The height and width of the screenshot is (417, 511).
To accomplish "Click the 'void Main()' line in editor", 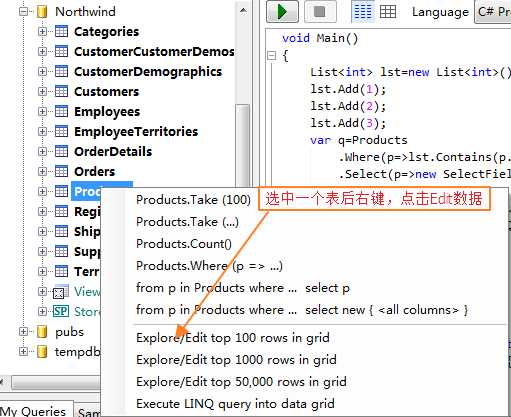I will tap(320, 38).
